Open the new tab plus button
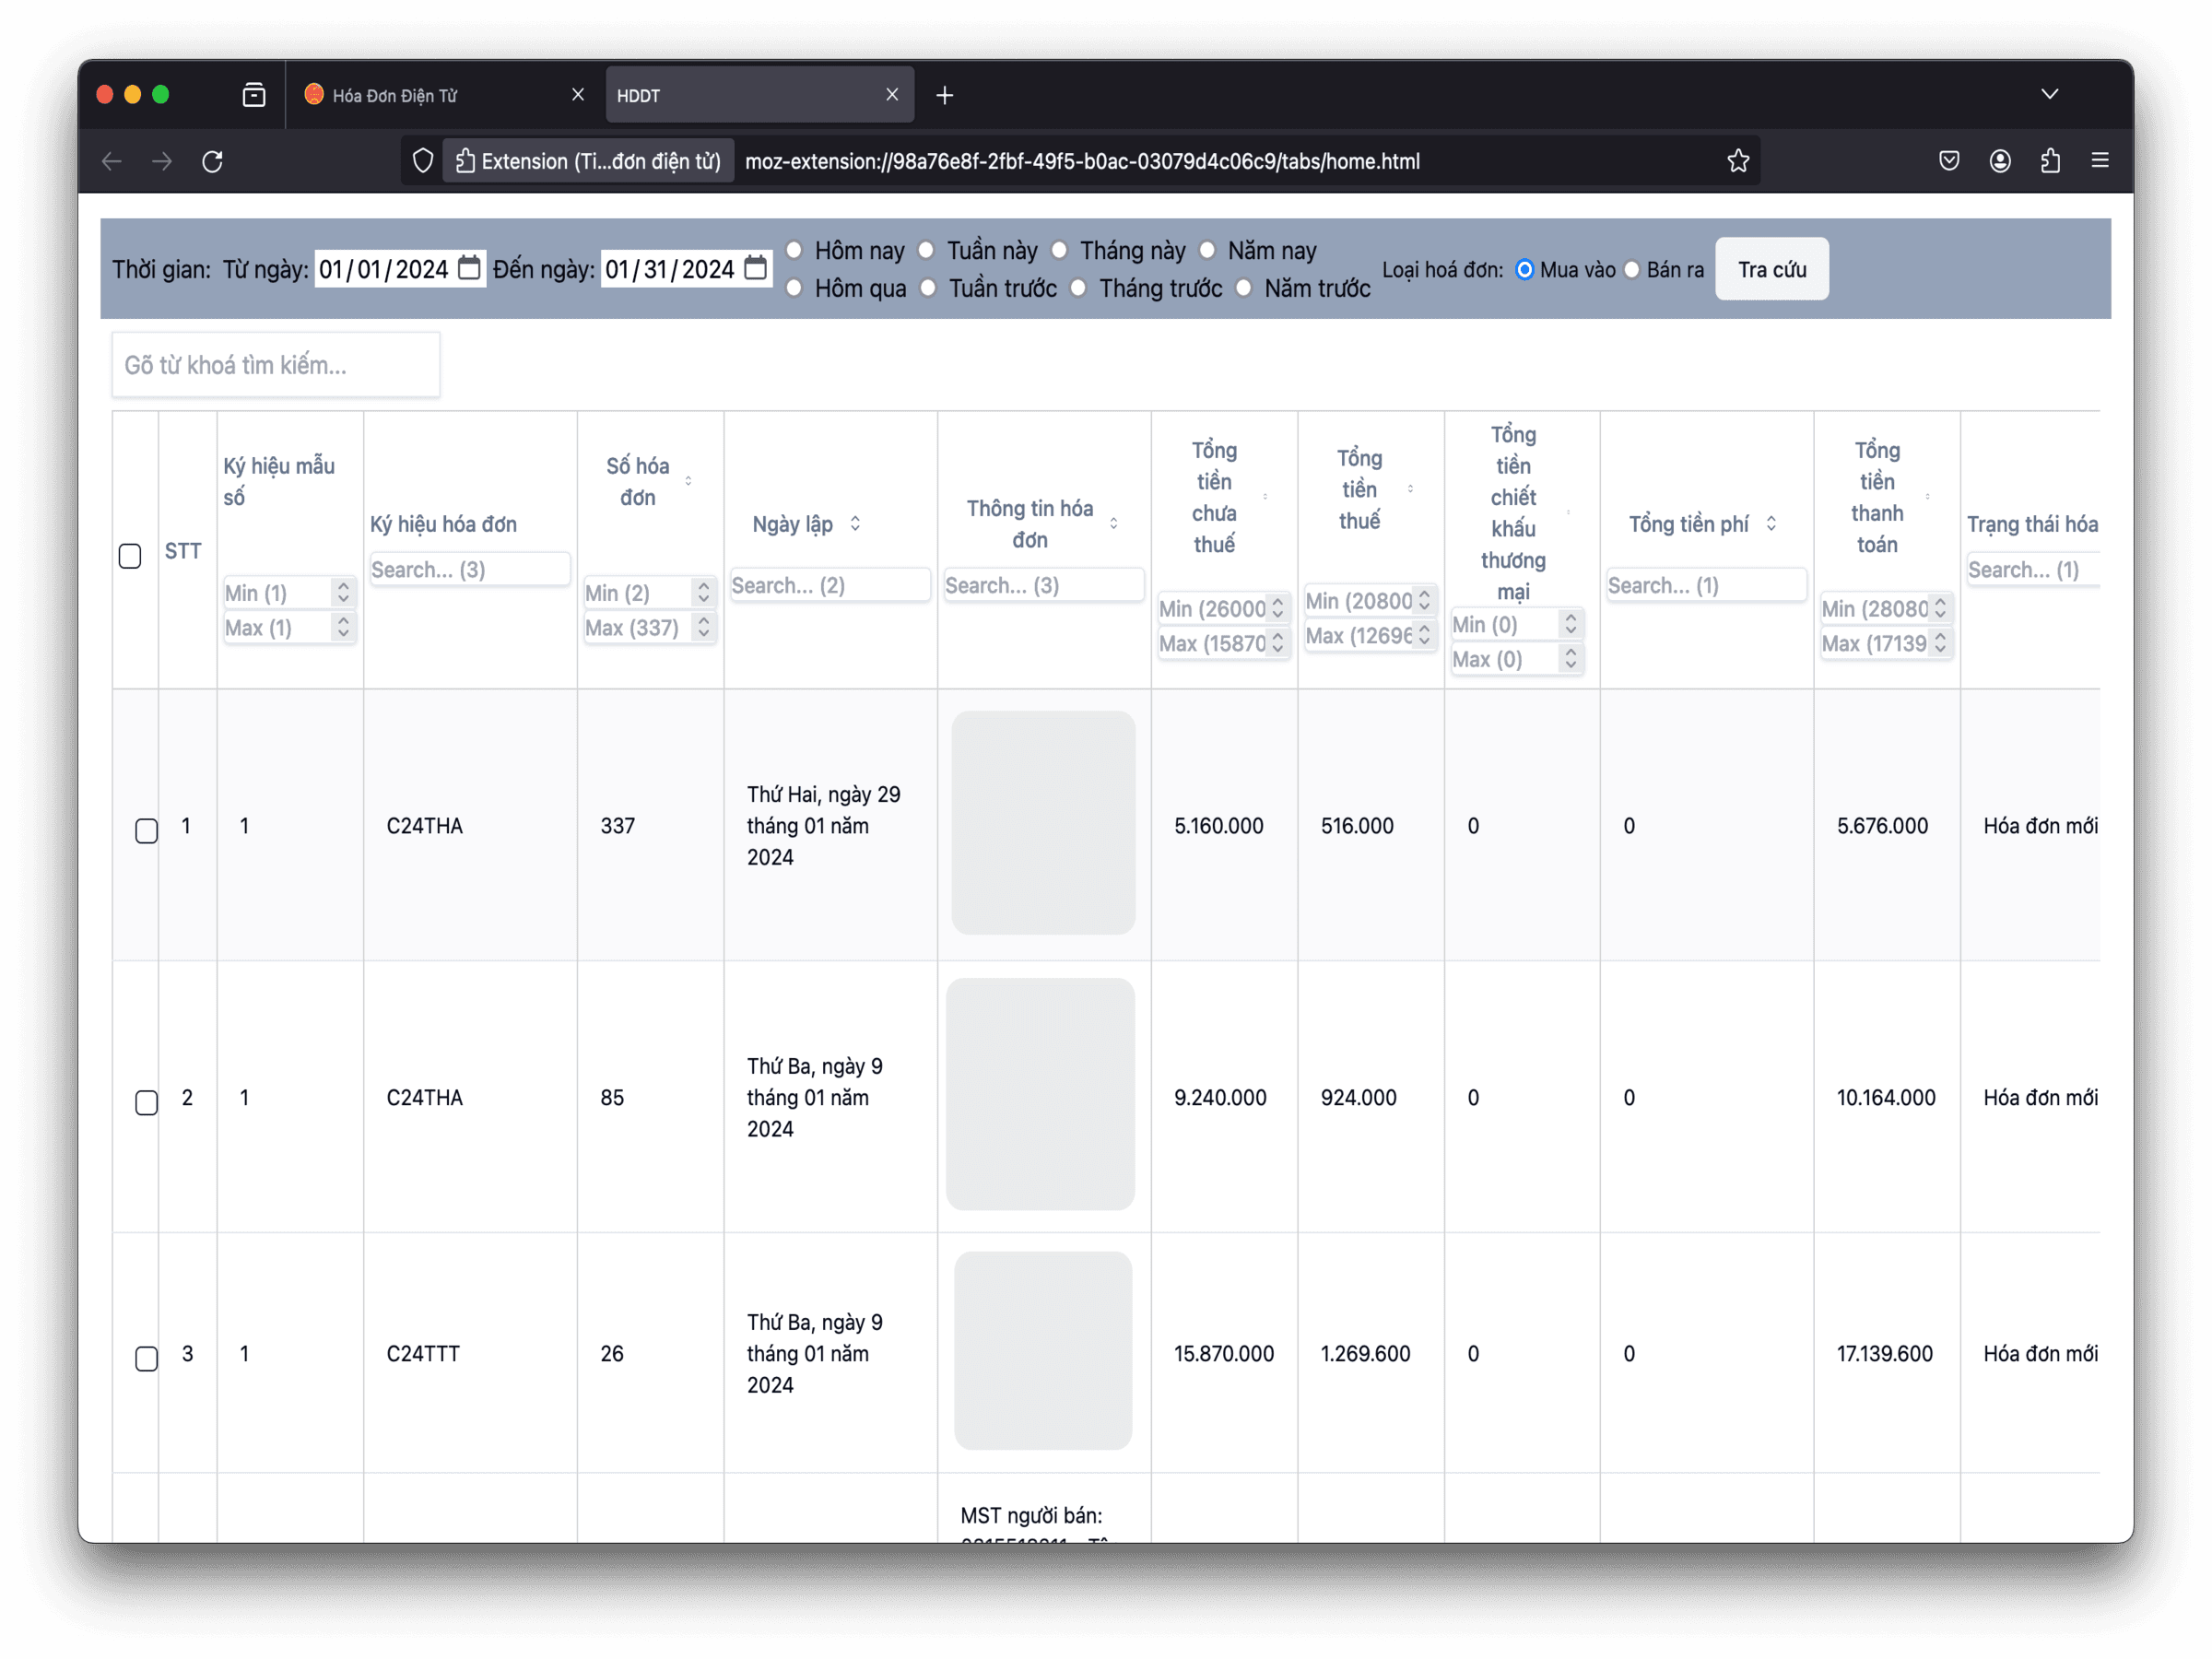 pos(944,95)
